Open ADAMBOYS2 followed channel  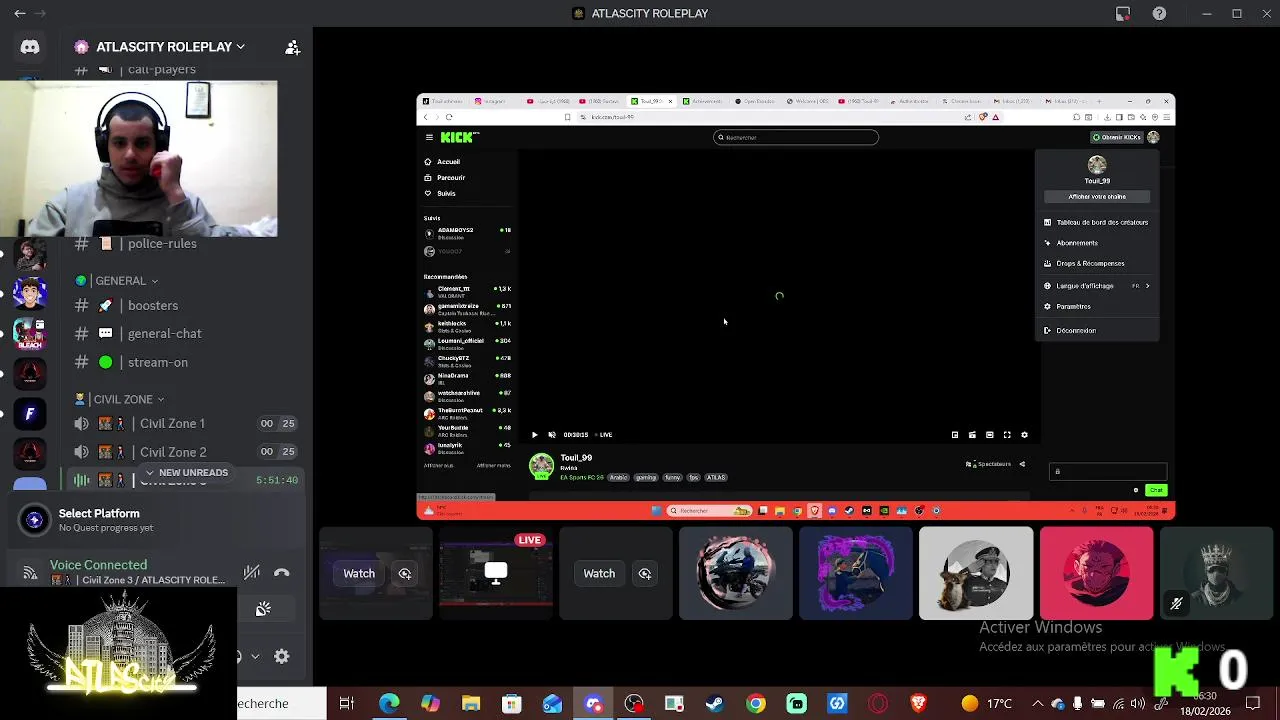(x=467, y=233)
